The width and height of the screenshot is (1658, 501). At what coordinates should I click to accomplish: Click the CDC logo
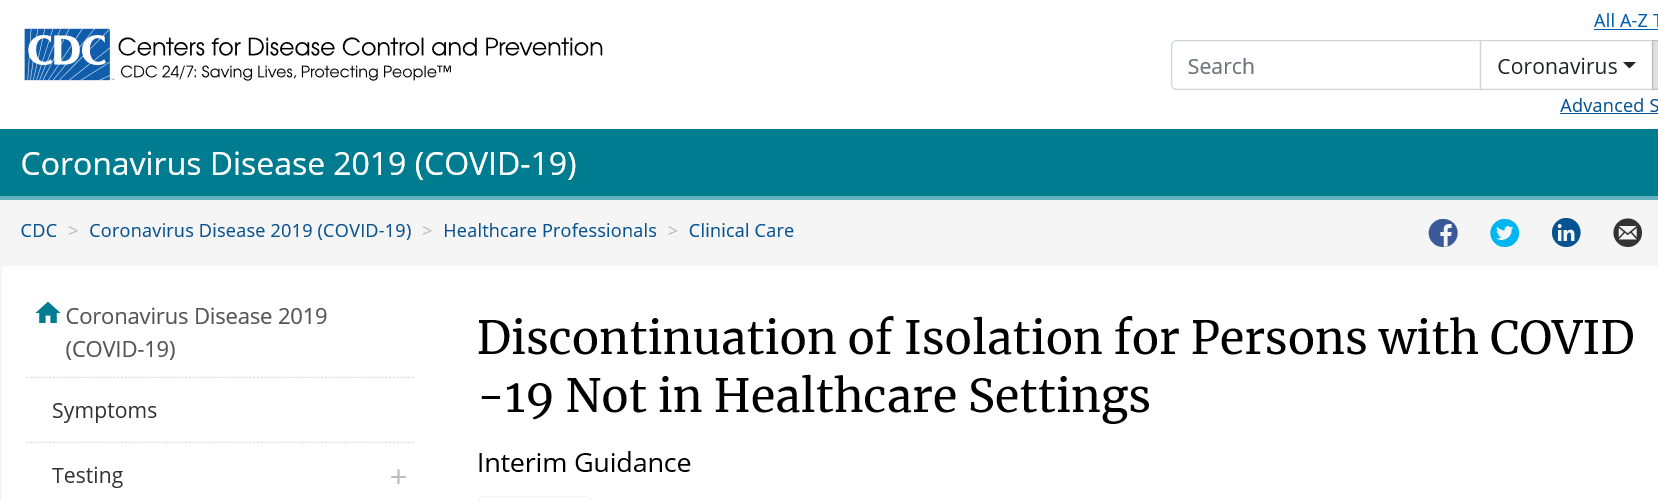[68, 54]
